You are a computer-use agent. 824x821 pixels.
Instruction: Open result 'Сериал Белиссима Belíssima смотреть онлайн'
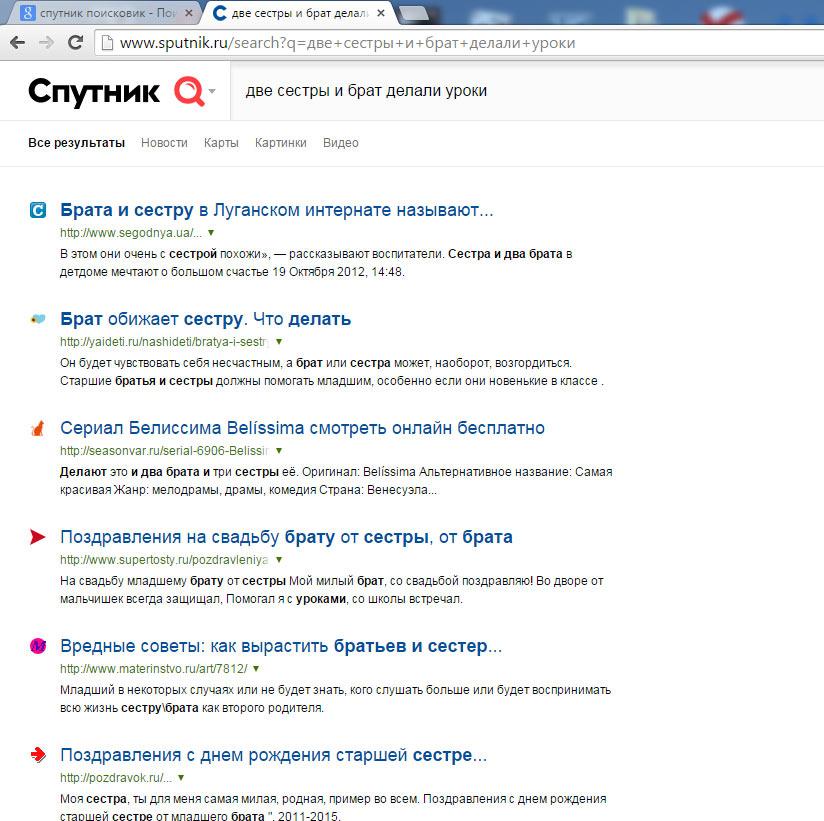click(x=302, y=428)
